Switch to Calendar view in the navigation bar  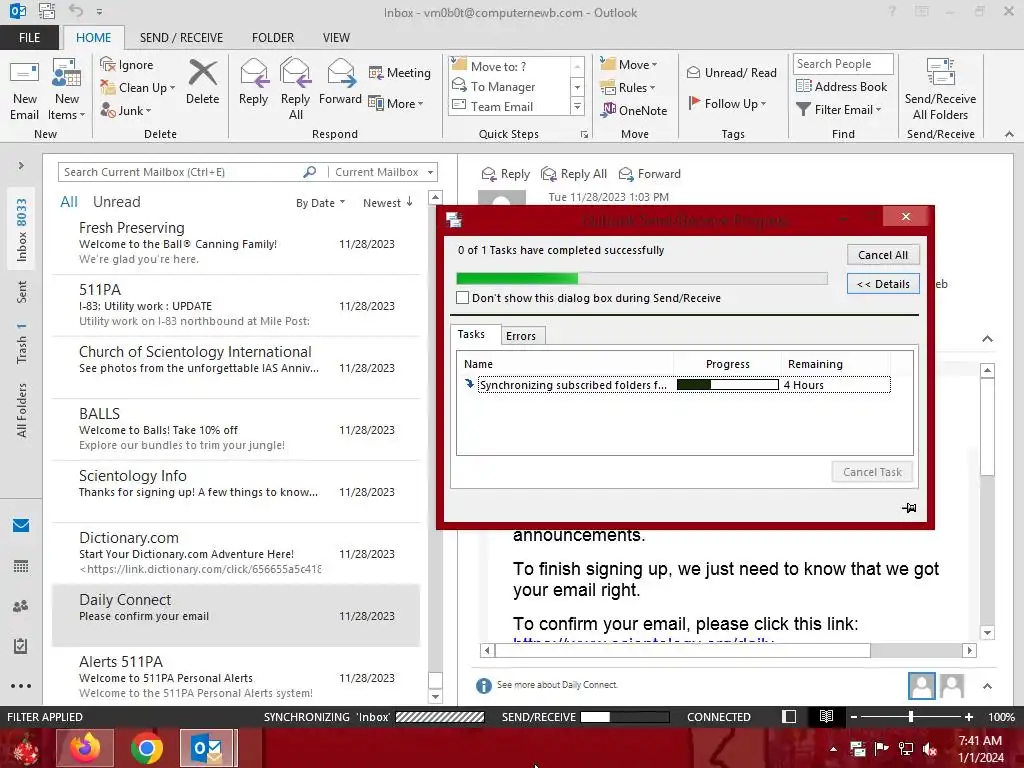(x=21, y=566)
